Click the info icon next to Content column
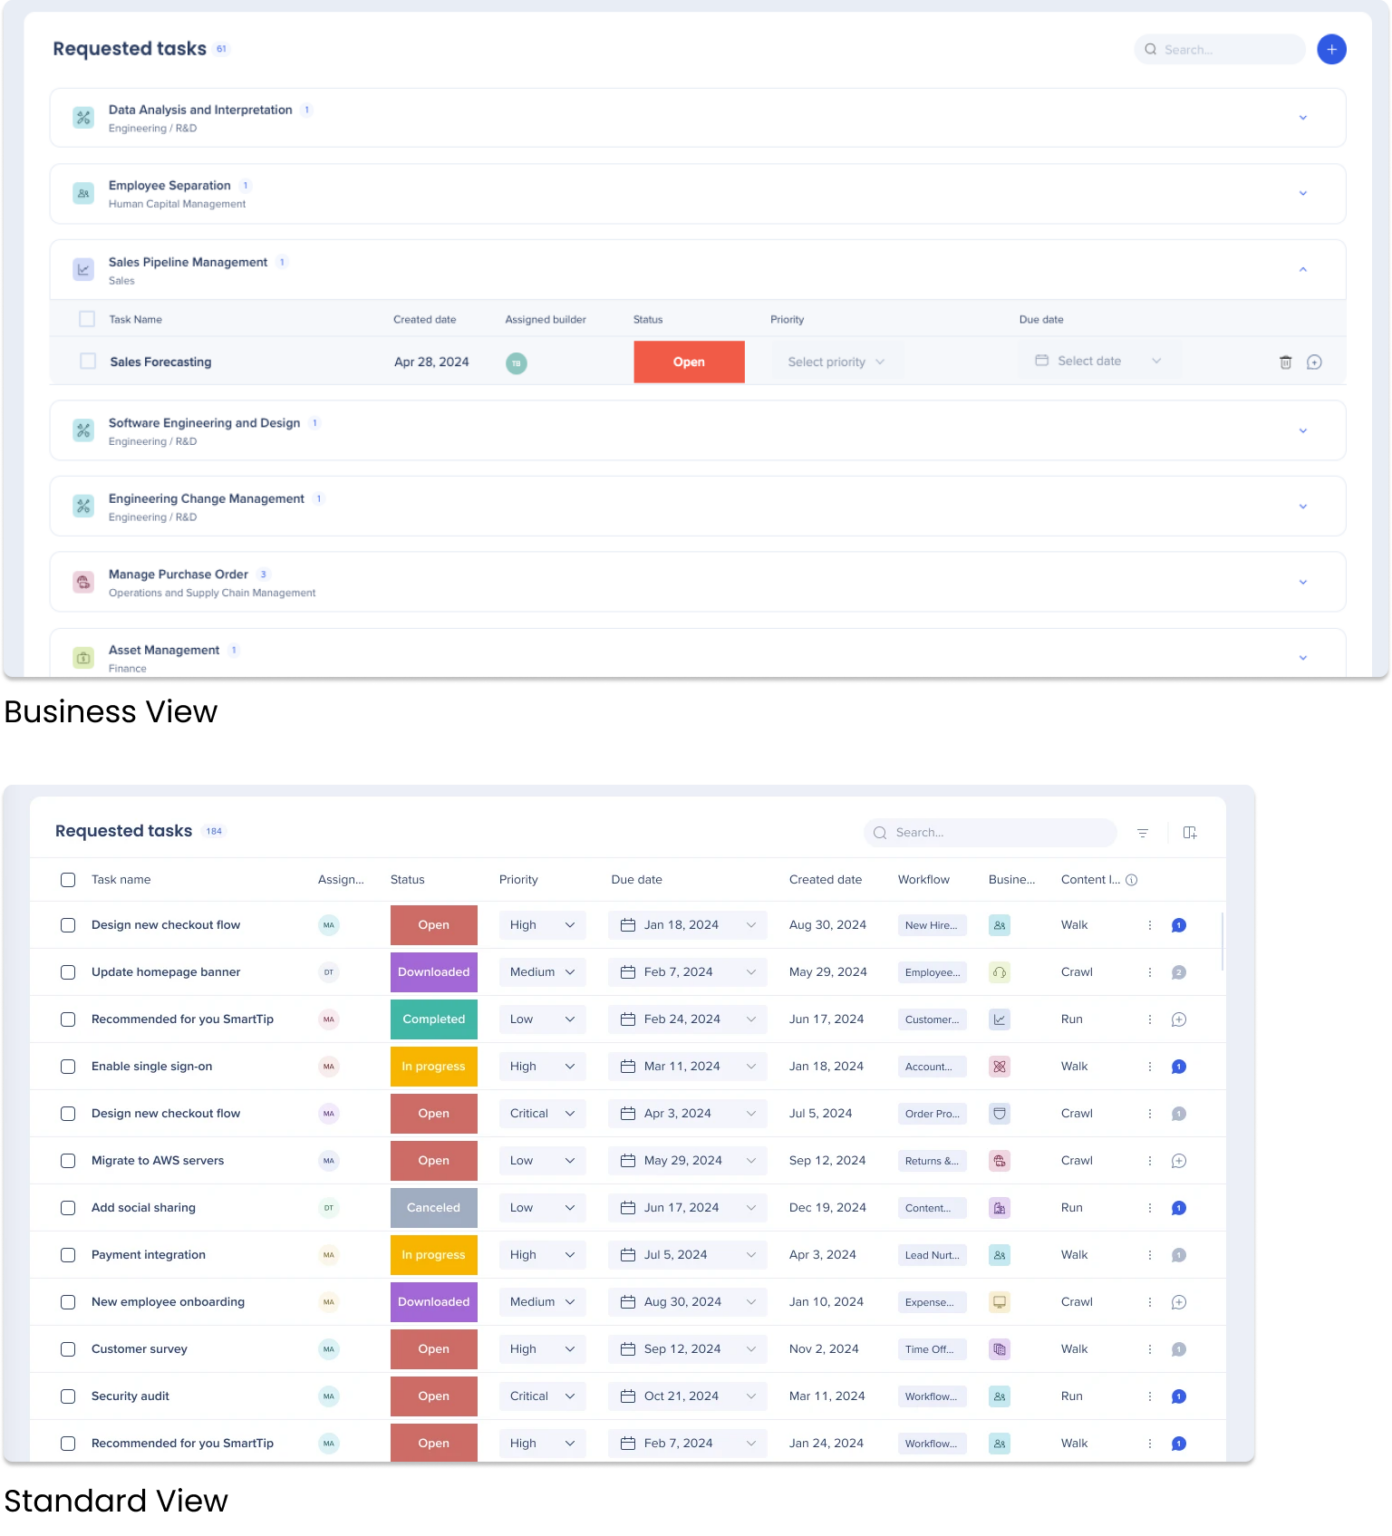 pyautogui.click(x=1130, y=879)
